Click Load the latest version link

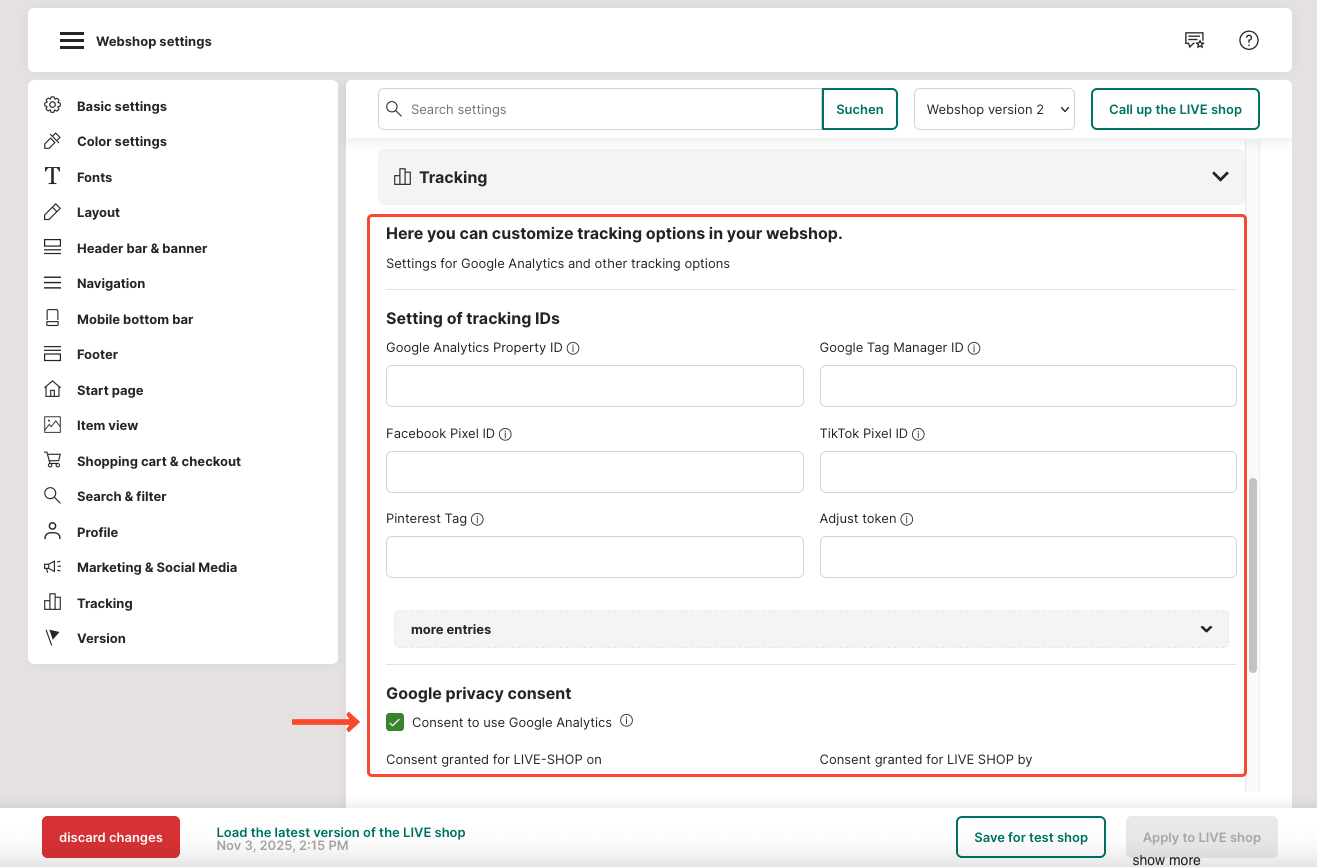(x=340, y=832)
